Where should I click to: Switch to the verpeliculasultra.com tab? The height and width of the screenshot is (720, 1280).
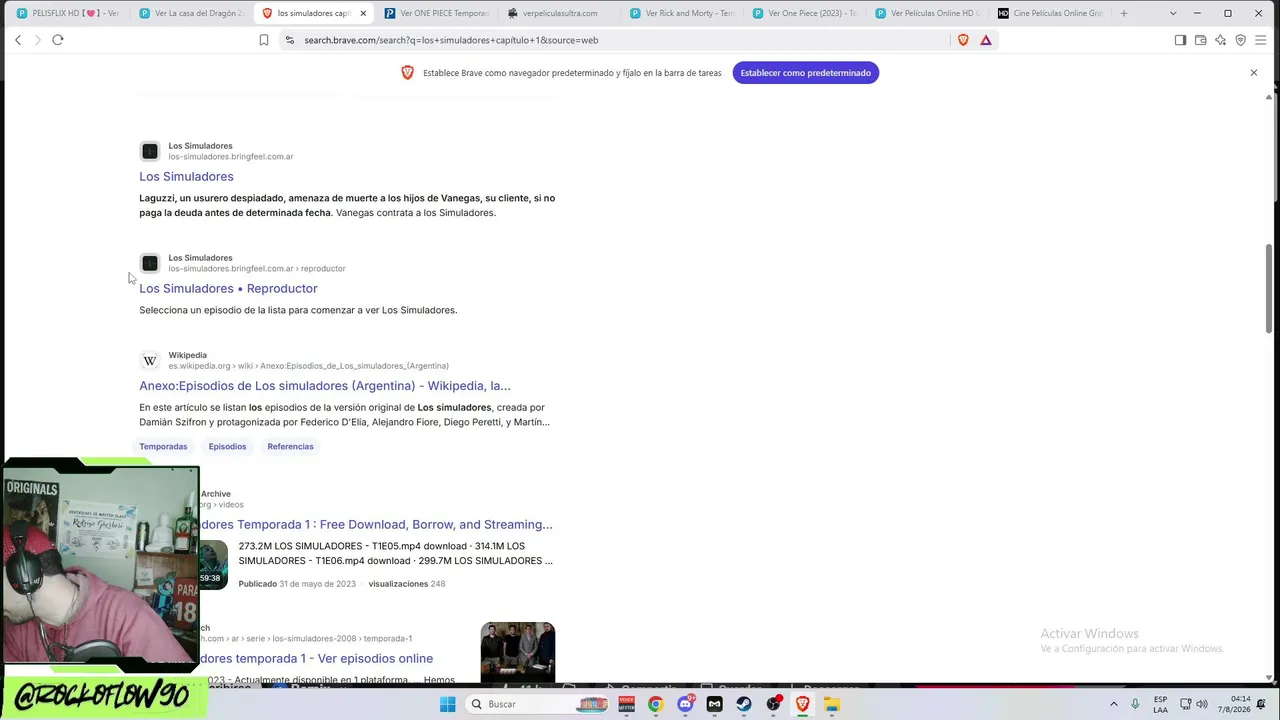point(560,13)
